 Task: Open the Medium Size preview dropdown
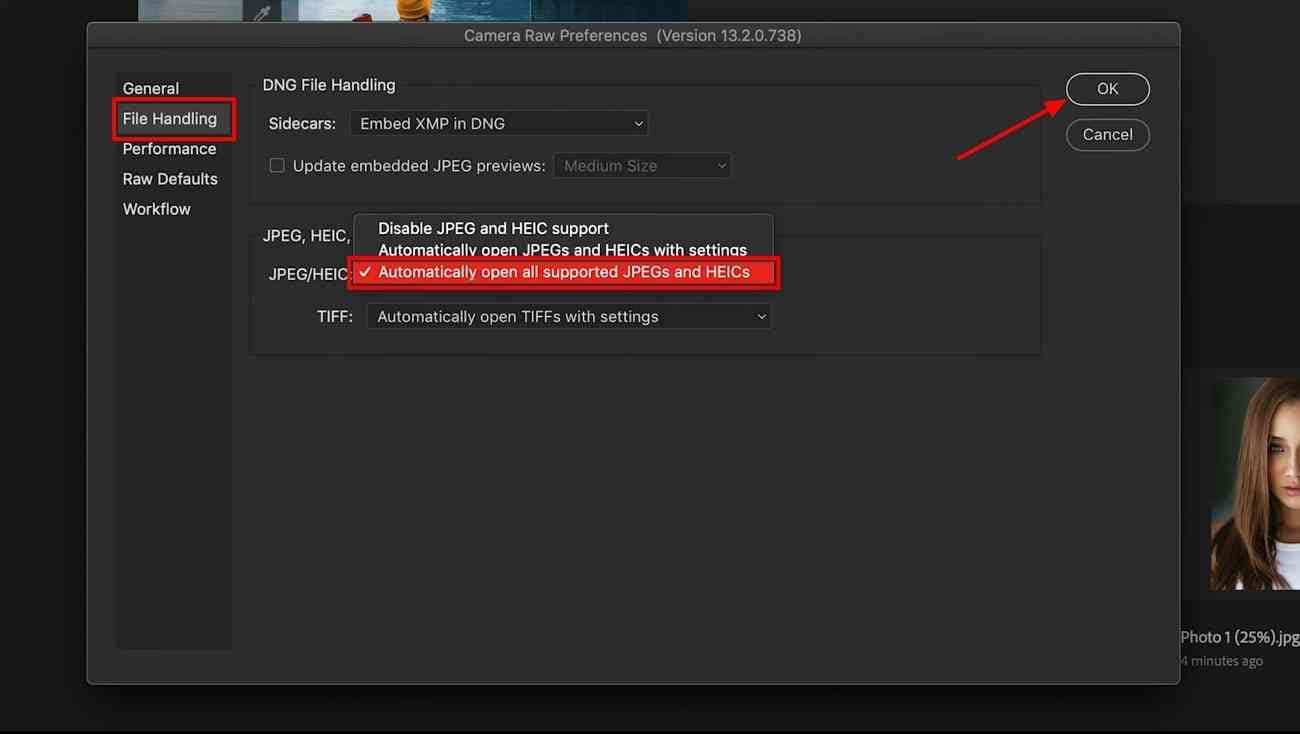pos(642,166)
